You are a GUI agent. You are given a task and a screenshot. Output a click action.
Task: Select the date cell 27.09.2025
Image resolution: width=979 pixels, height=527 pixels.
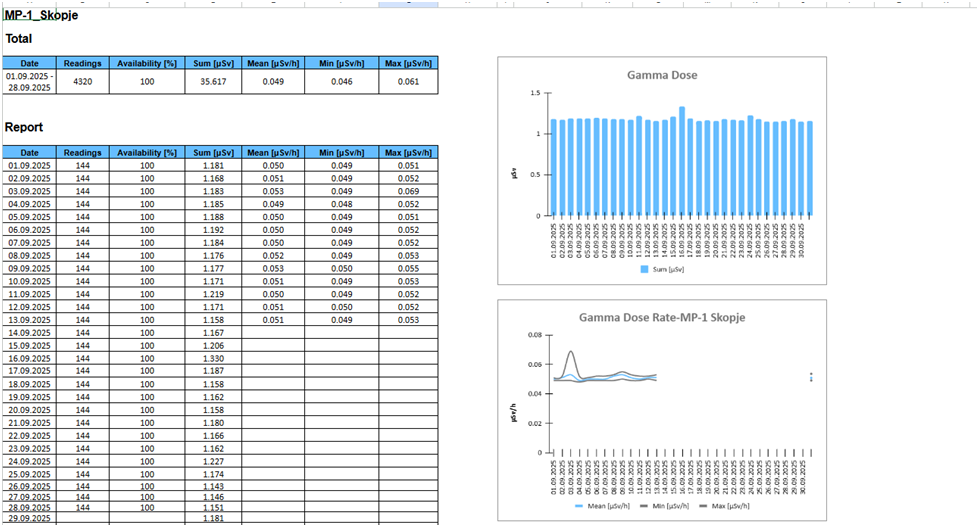pos(29,497)
